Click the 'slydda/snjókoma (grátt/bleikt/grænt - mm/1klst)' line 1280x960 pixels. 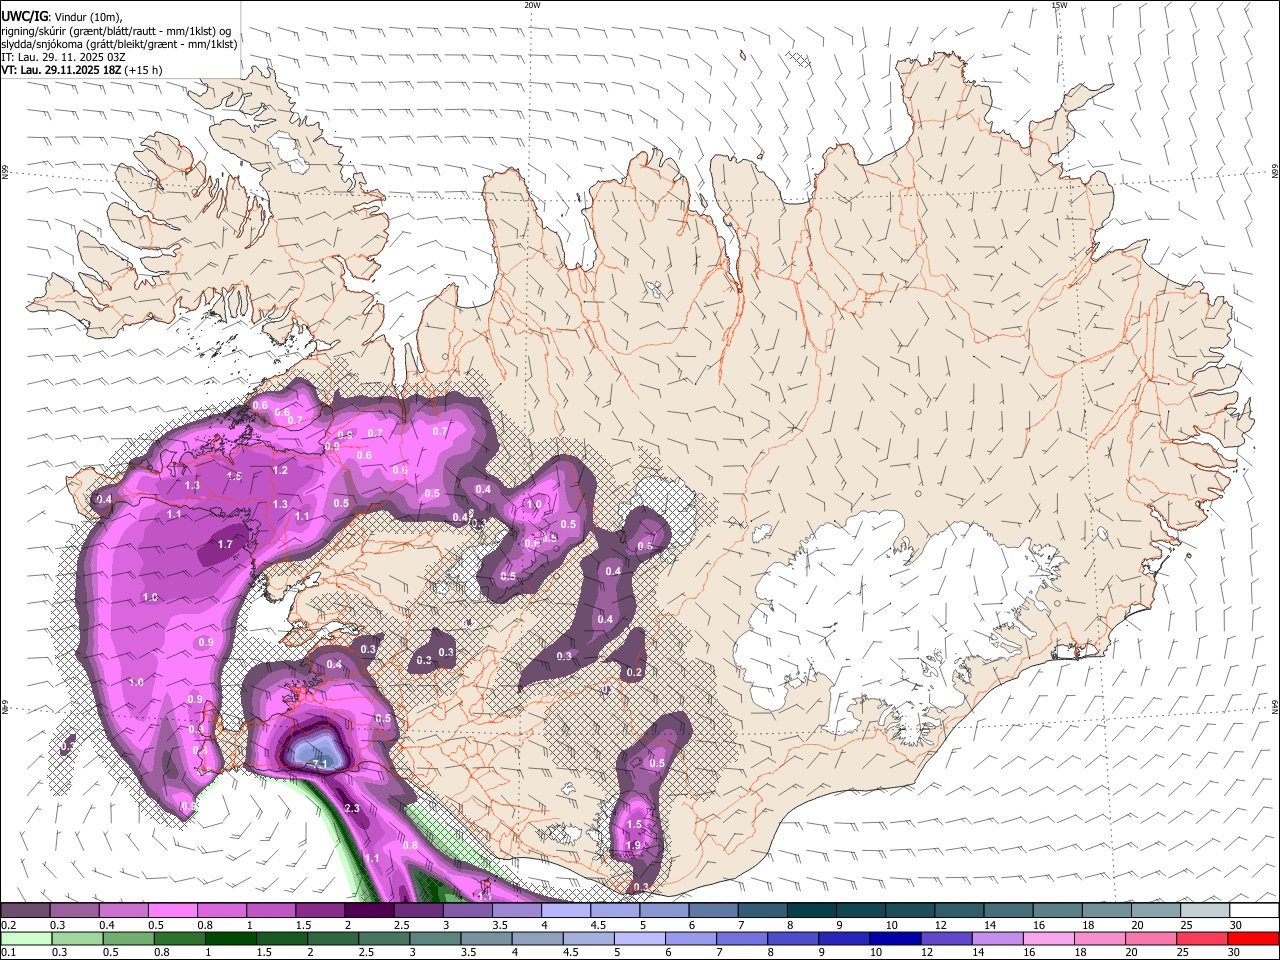pyautogui.click(x=119, y=44)
